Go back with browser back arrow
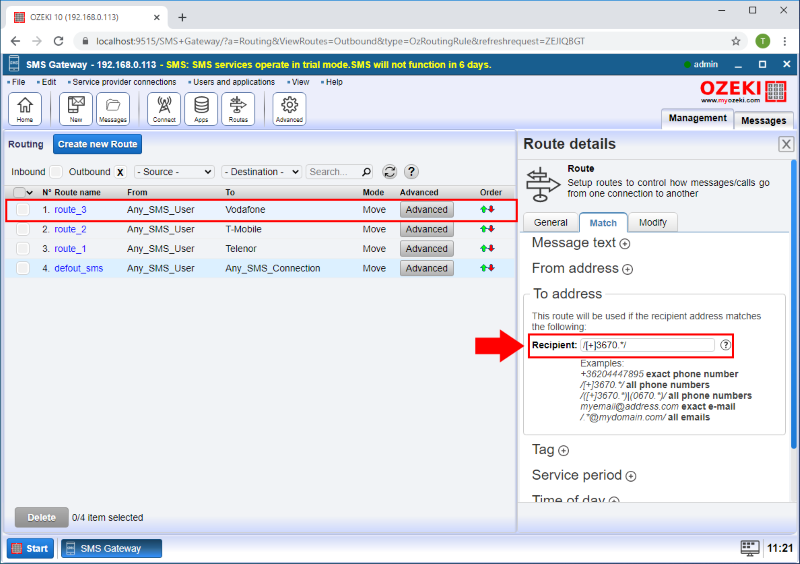800x564 pixels. [x=15, y=41]
